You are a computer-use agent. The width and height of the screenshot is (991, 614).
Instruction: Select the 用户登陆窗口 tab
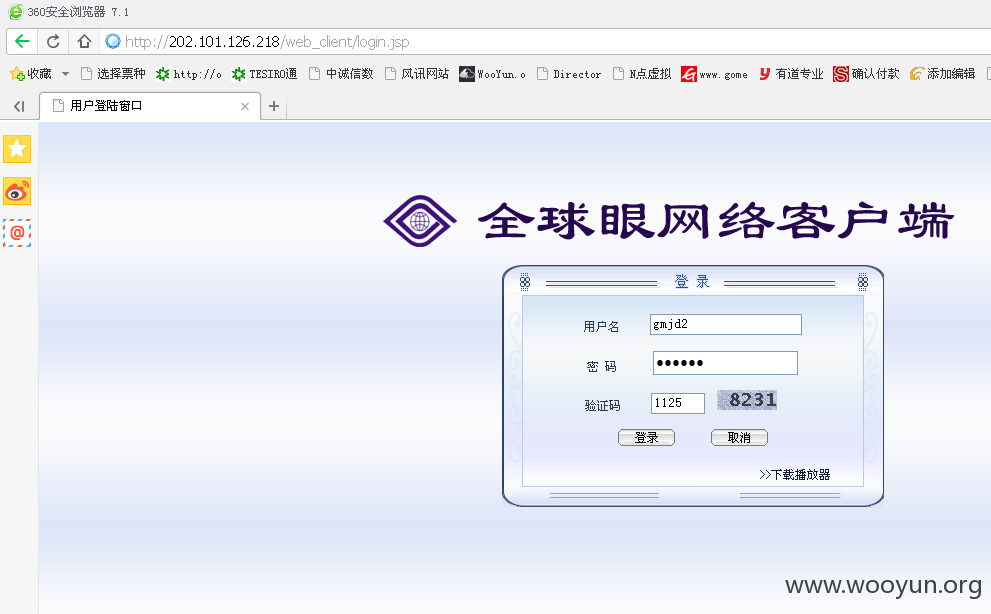pyautogui.click(x=150, y=106)
